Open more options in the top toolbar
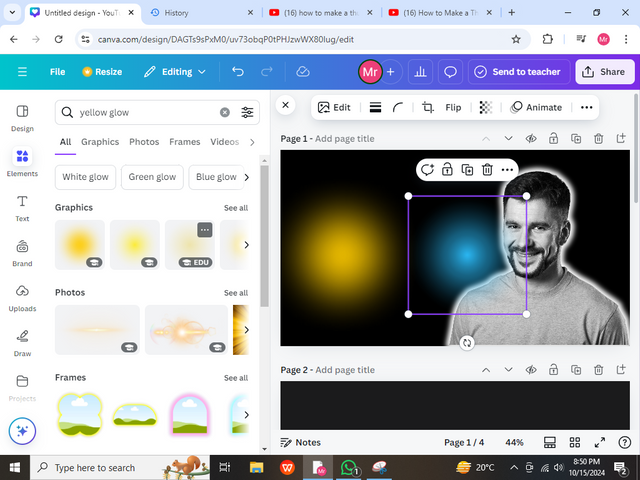The image size is (640, 480). 586,107
